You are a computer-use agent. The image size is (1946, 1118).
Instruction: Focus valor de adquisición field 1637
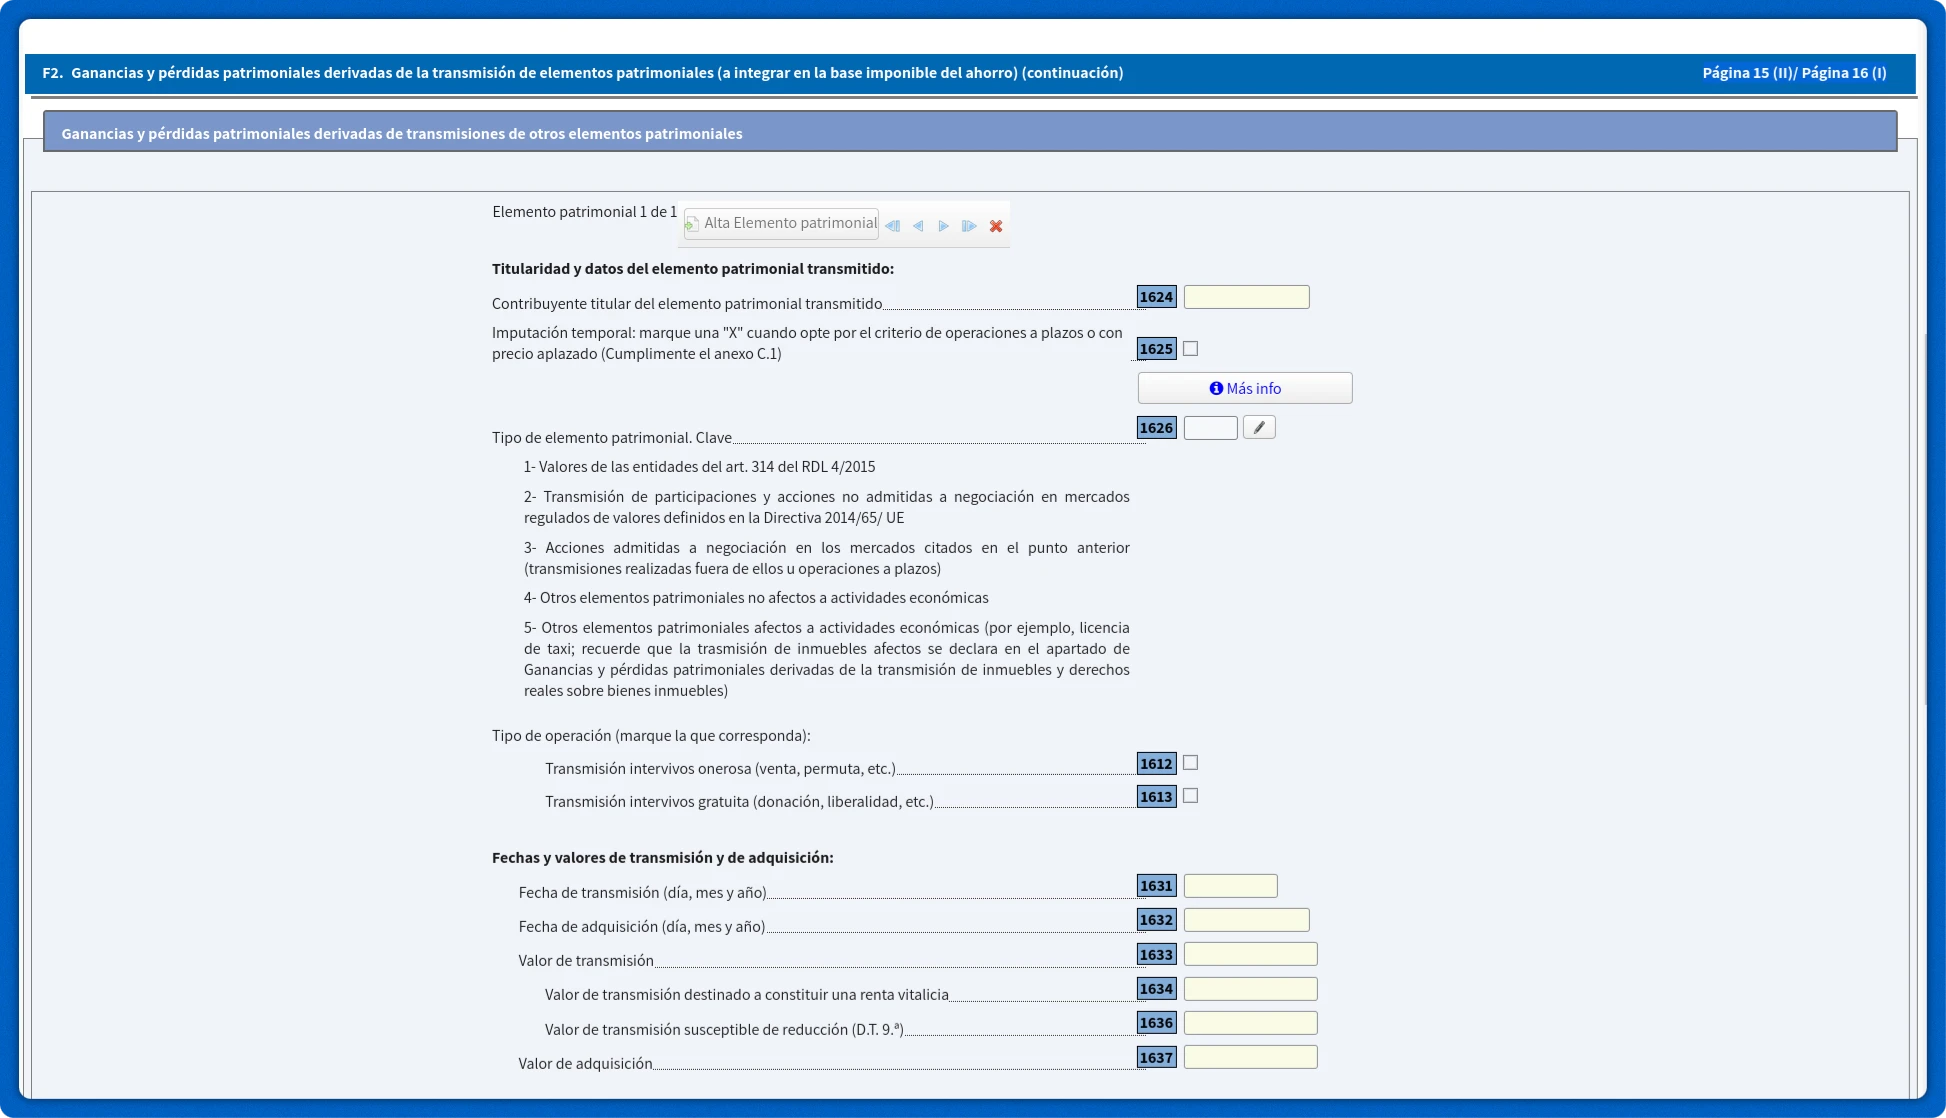[1250, 1057]
